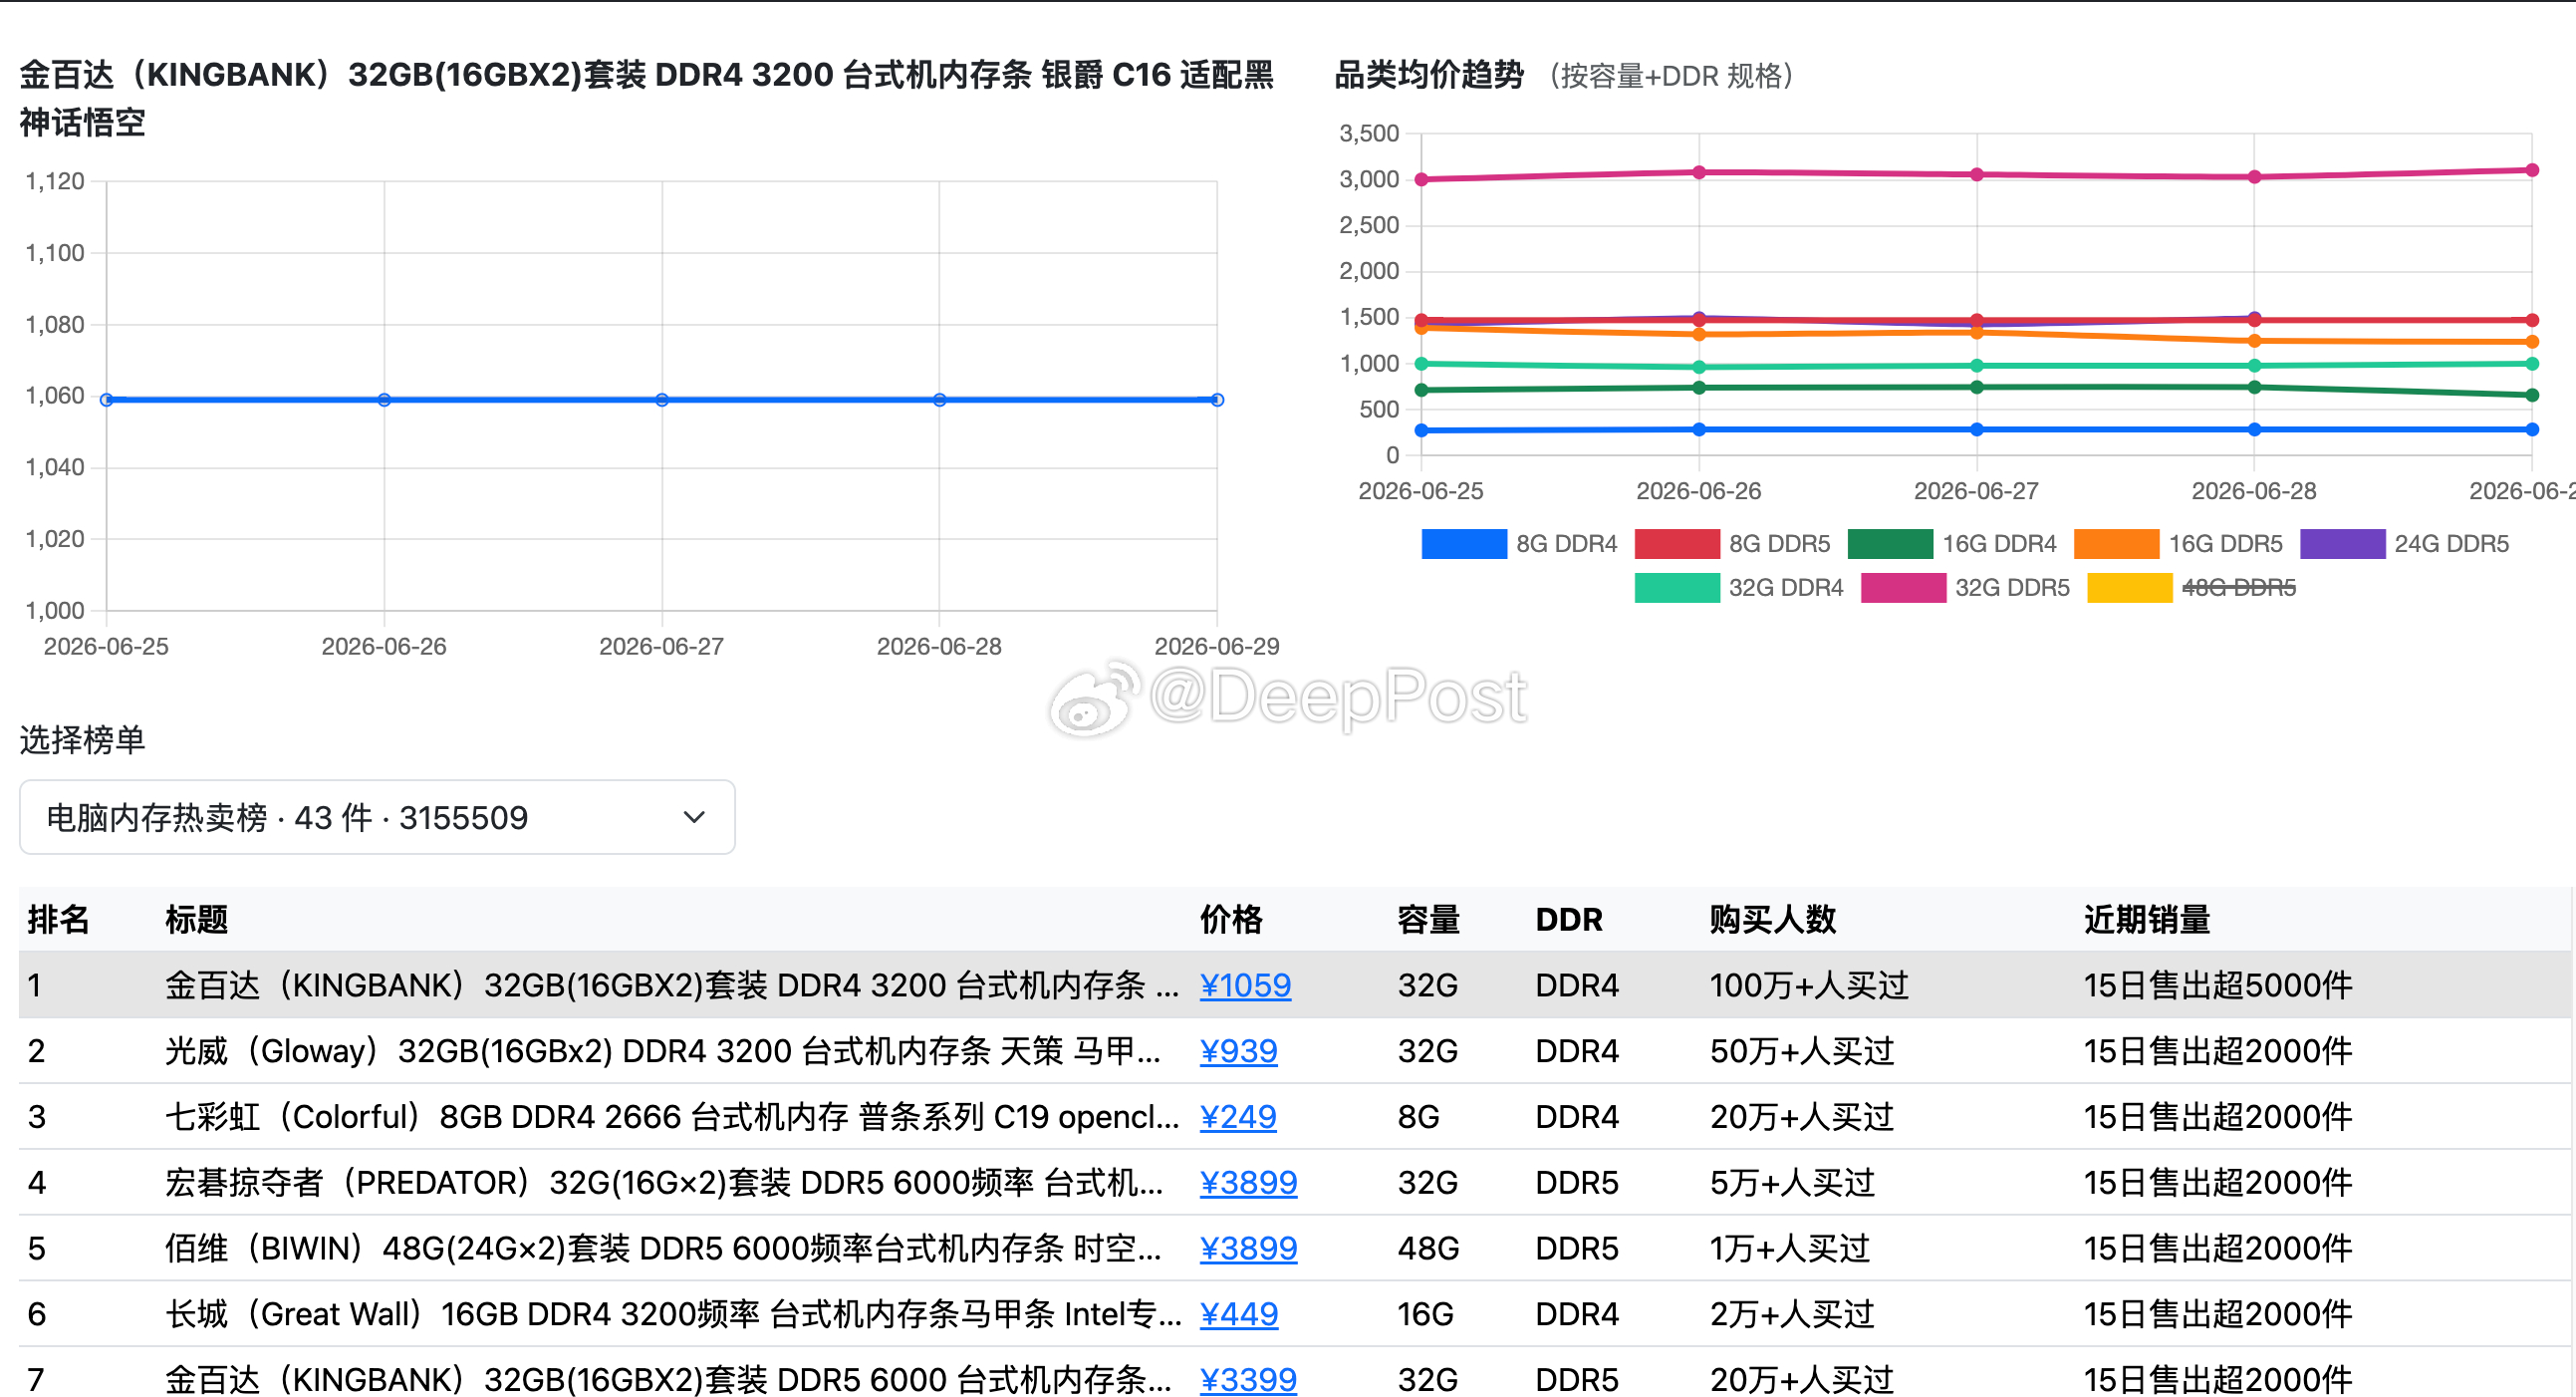Click the ¥1059 price link
The image size is (2576, 1397).
[x=1245, y=985]
